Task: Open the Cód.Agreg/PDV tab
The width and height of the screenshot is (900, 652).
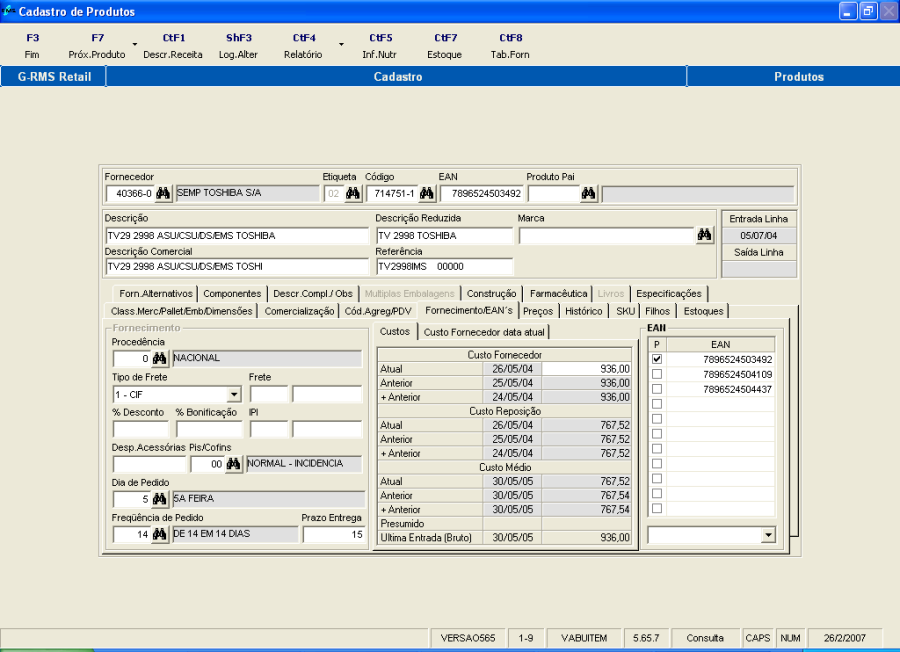Action: pos(378,311)
